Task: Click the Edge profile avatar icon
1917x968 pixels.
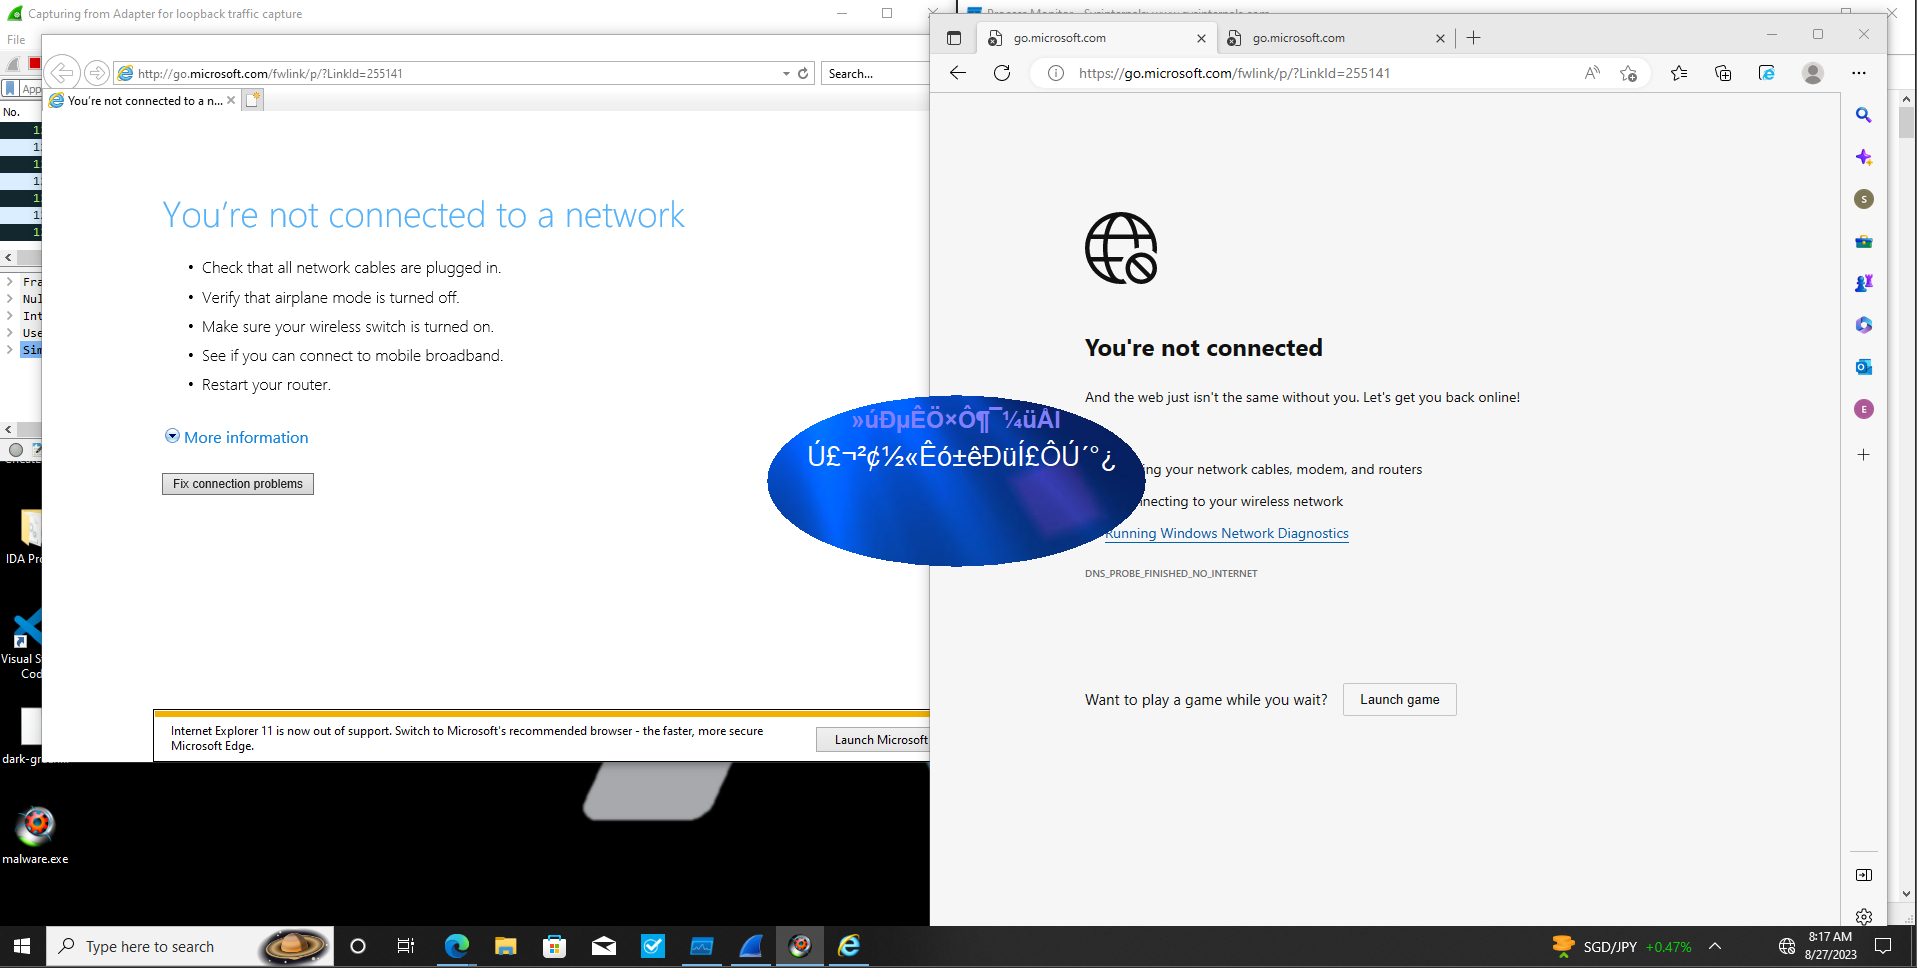Action: [x=1812, y=73]
